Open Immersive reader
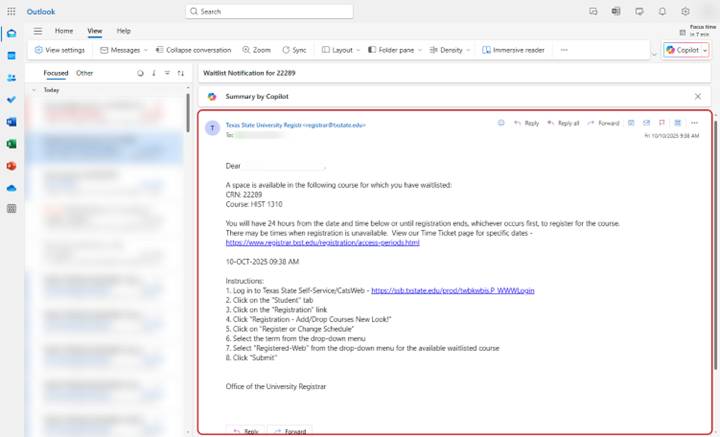 click(x=513, y=50)
